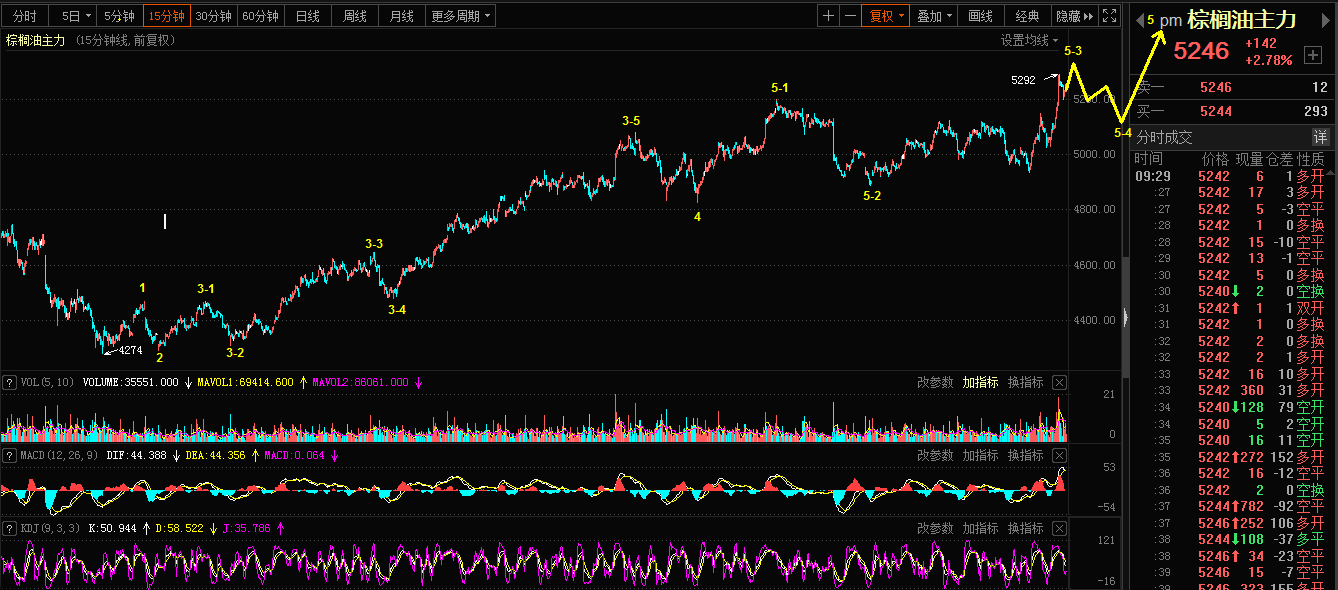Collapse the right panel using the divider handle

[x=1125, y=317]
